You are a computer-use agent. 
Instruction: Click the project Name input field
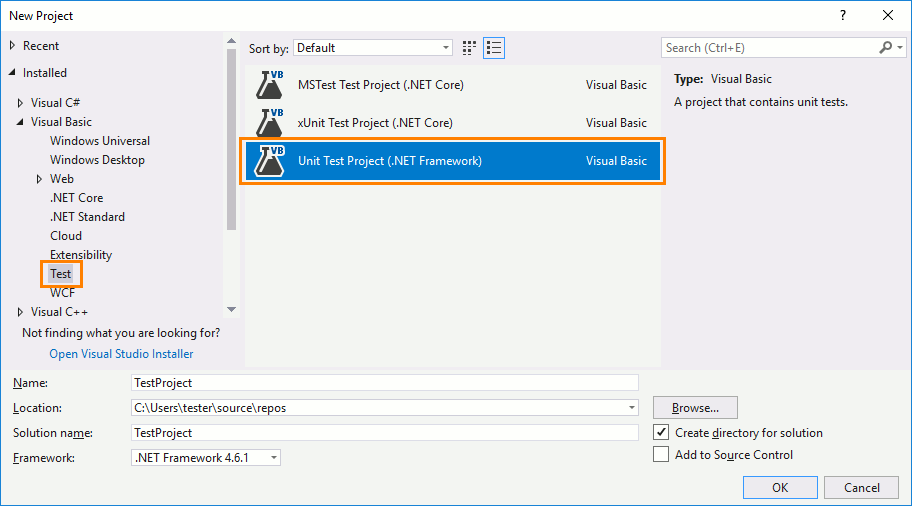384,383
